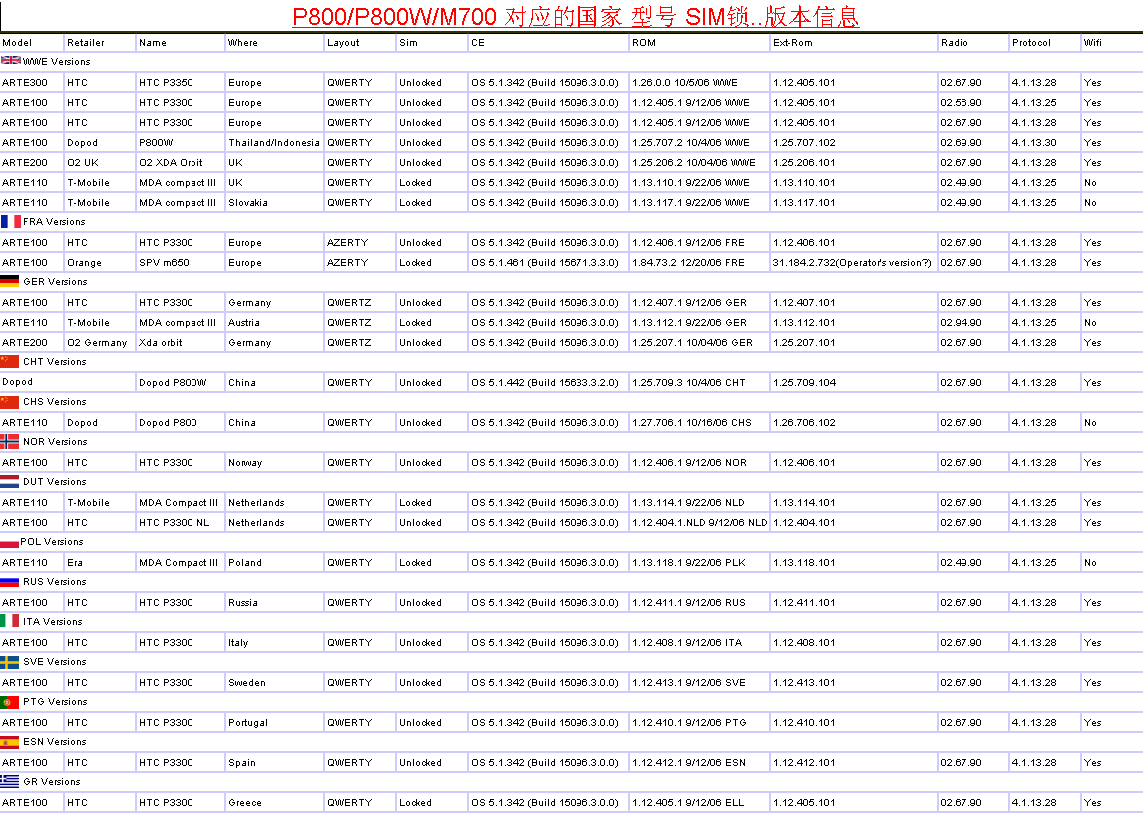Select the Orange retailer cell
Viewport: 1143px width, 813px height.
100,262
